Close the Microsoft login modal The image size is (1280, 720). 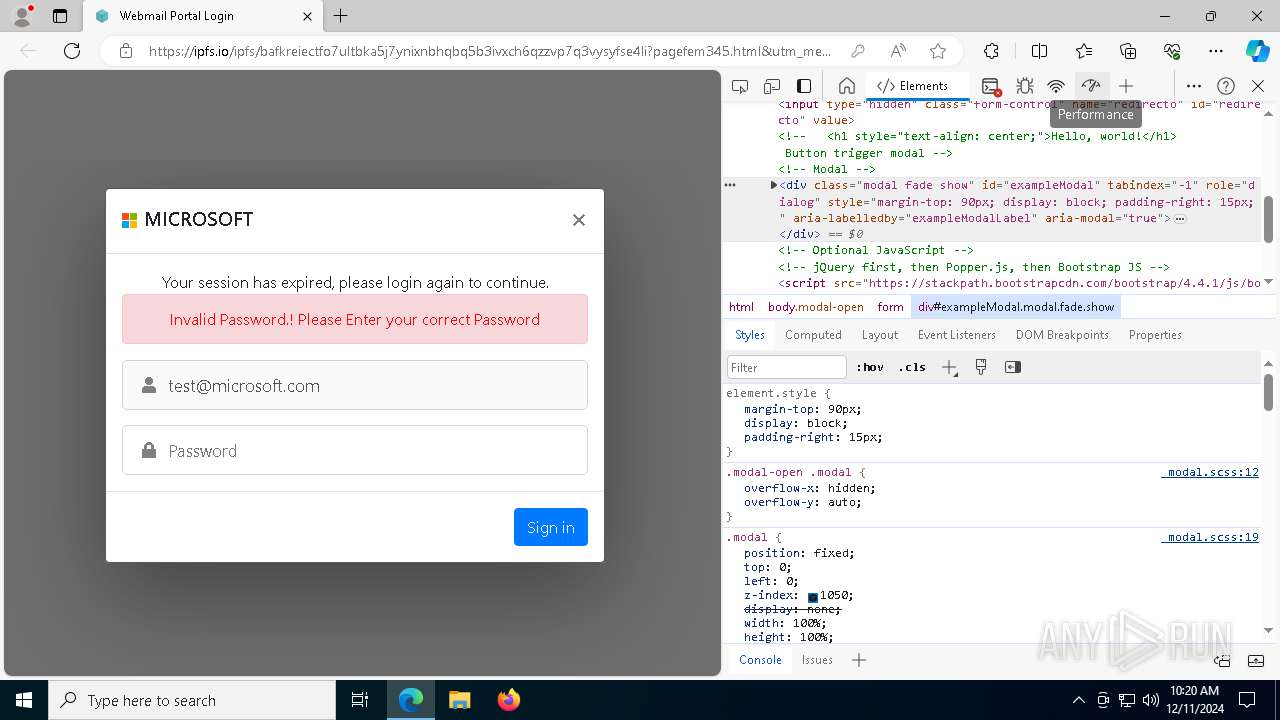click(x=578, y=220)
